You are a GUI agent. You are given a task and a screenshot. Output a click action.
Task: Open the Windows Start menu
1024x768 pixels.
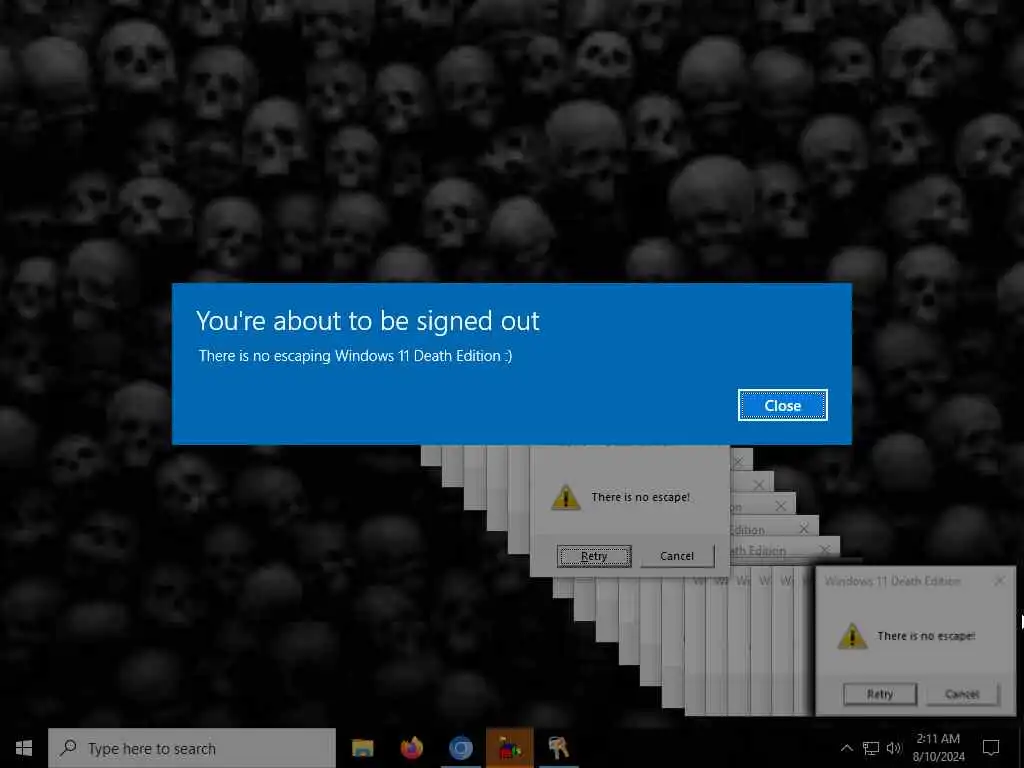coord(24,748)
